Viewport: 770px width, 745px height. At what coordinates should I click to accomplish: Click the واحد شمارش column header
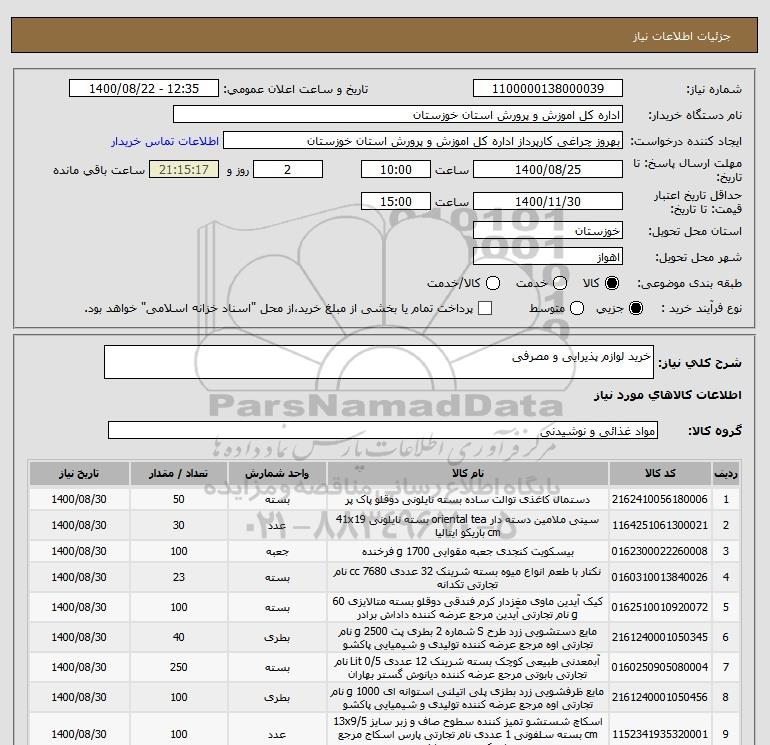pyautogui.click(x=277, y=474)
